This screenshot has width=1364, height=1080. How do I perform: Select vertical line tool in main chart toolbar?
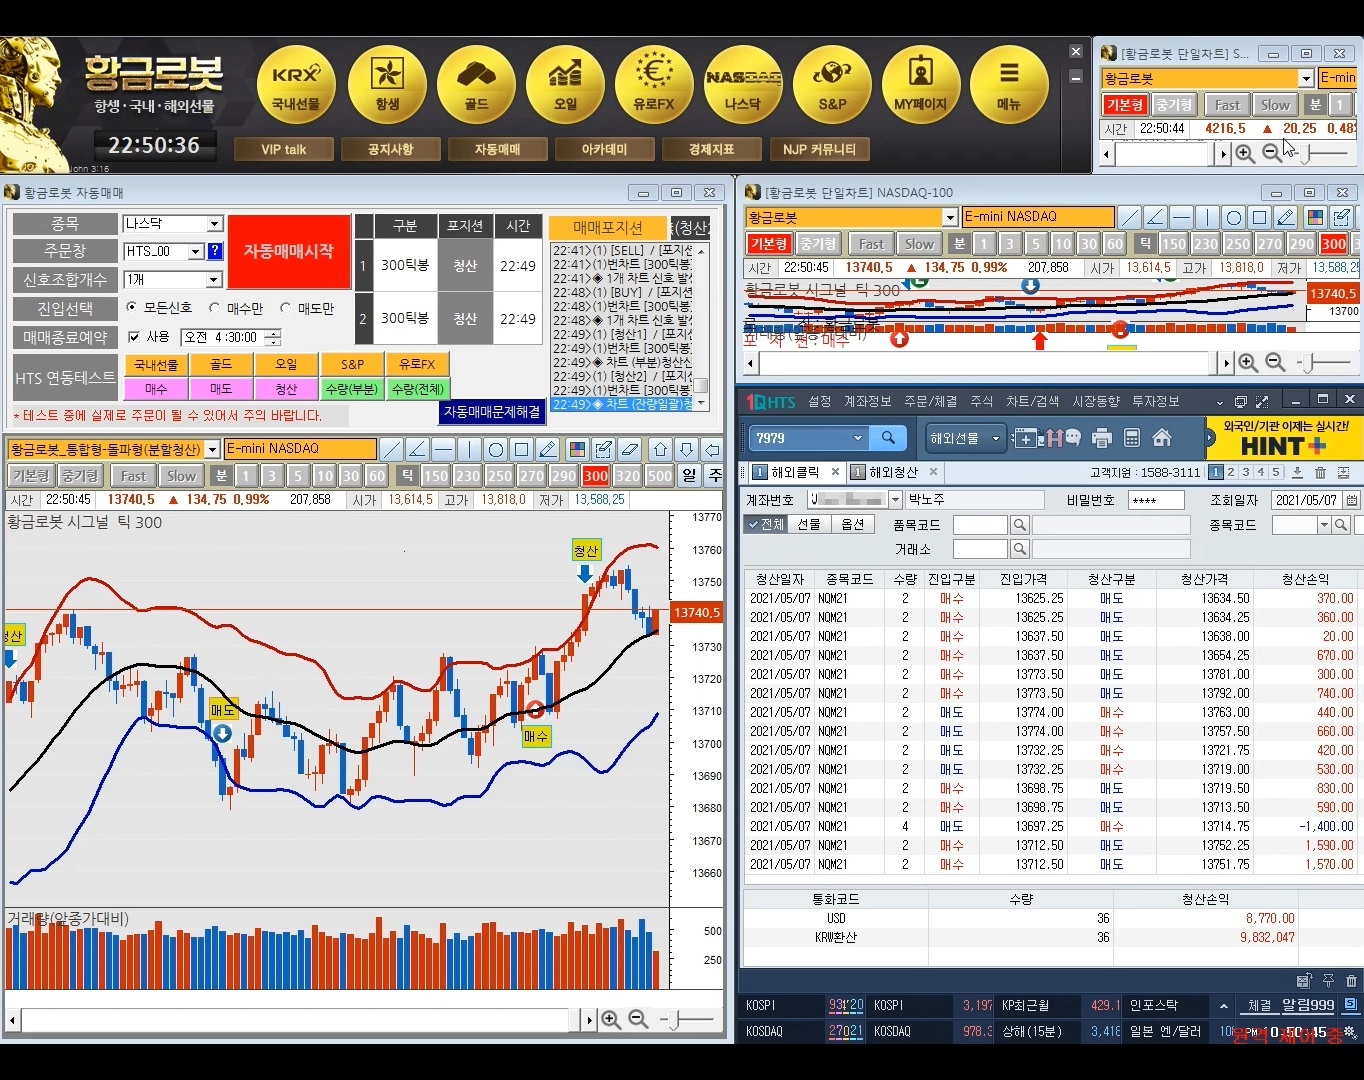[x=470, y=449]
